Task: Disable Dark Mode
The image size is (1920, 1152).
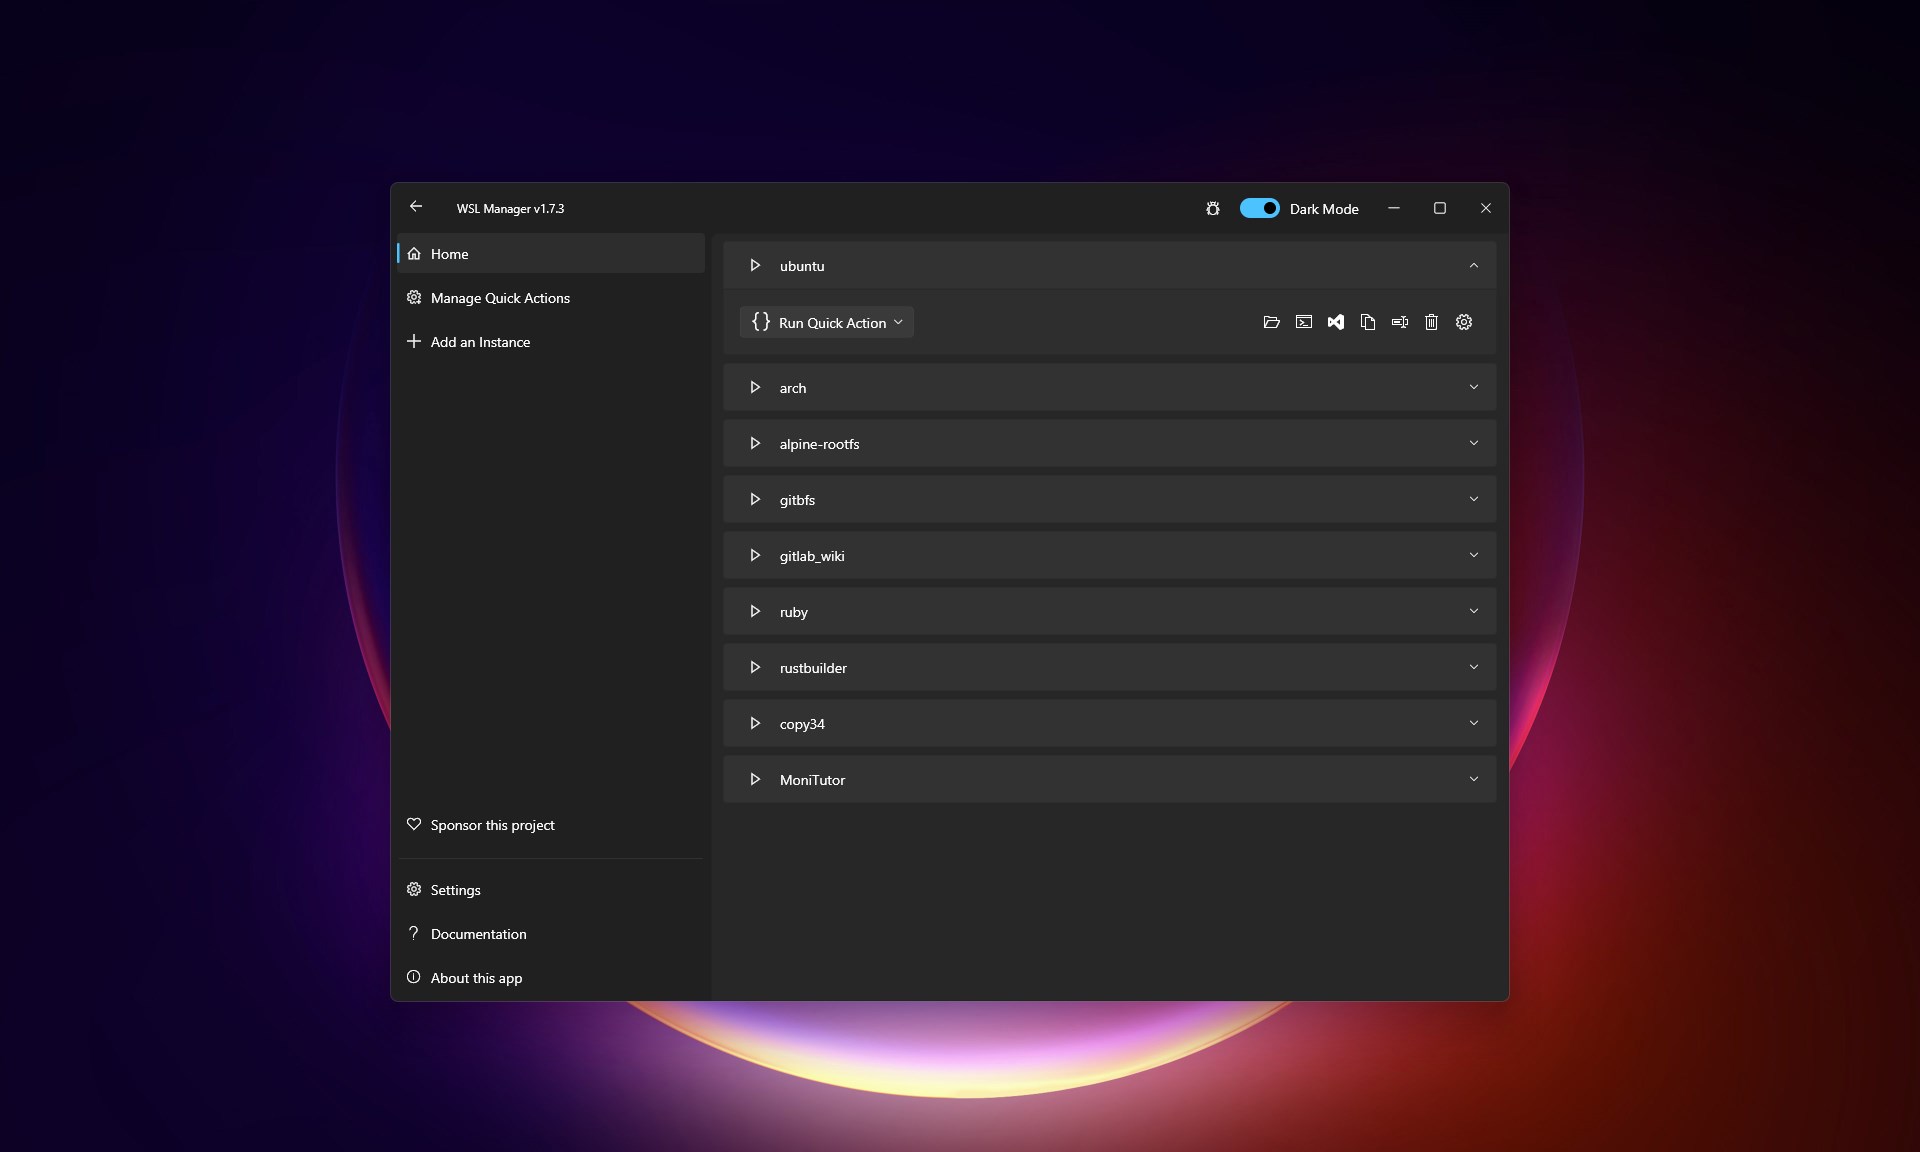Action: click(x=1260, y=208)
